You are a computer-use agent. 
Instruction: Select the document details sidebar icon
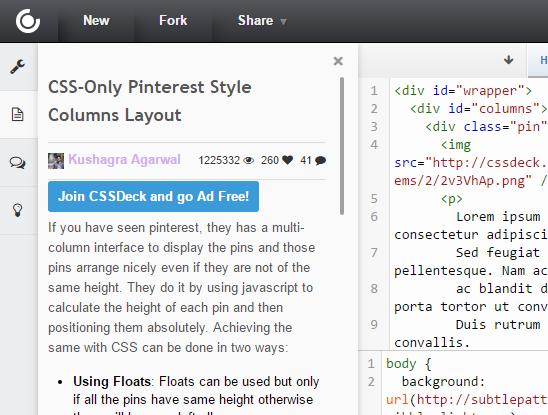17,114
